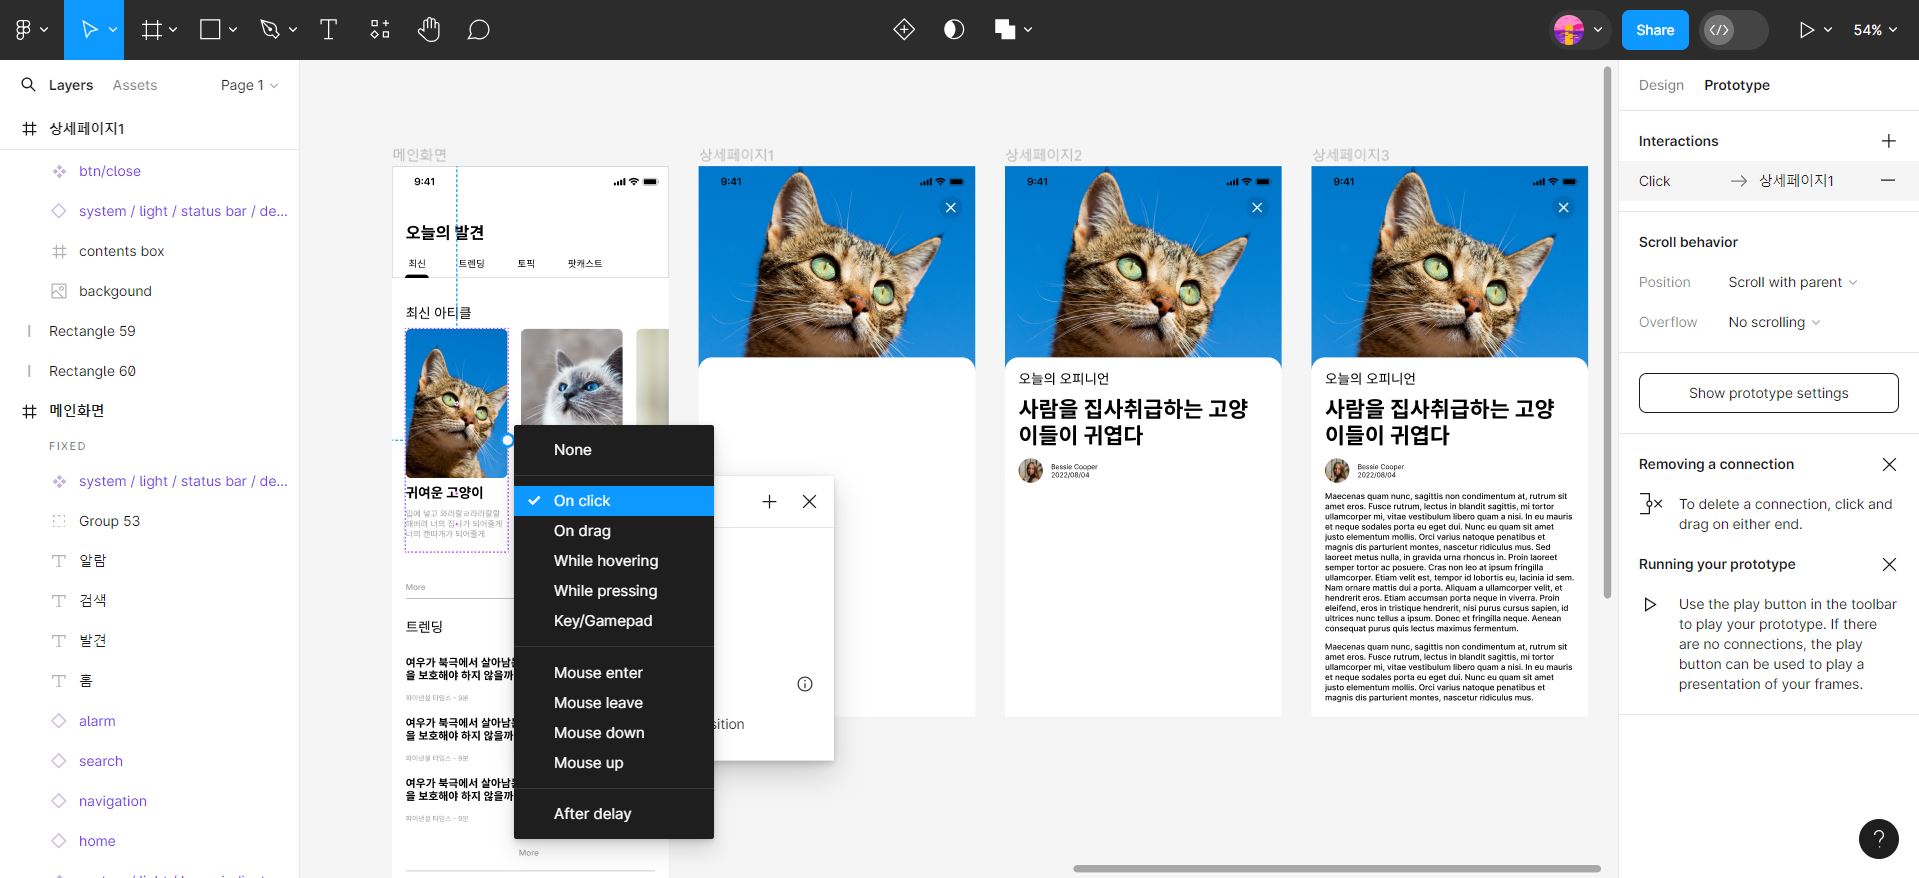Choose Mouse up trigger
This screenshot has width=1919, height=878.
[x=614, y=763]
